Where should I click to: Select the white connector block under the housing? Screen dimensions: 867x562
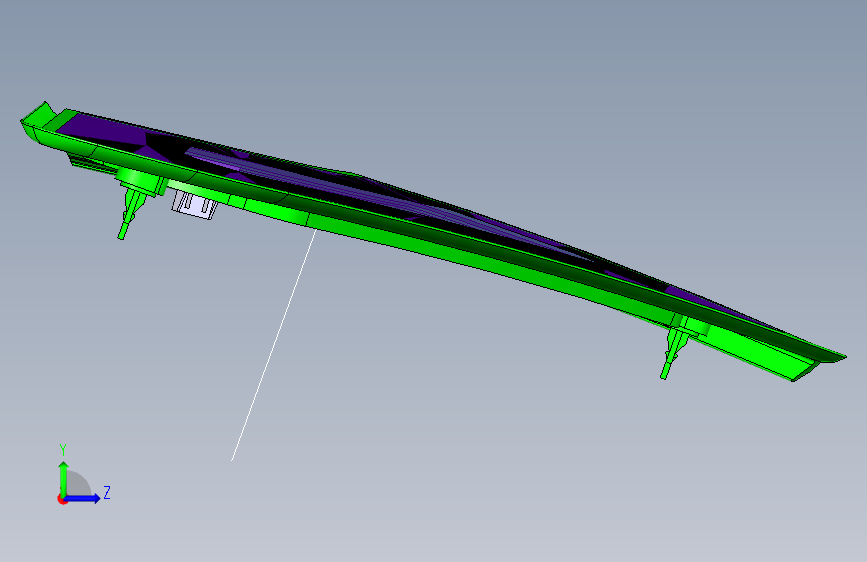click(194, 205)
